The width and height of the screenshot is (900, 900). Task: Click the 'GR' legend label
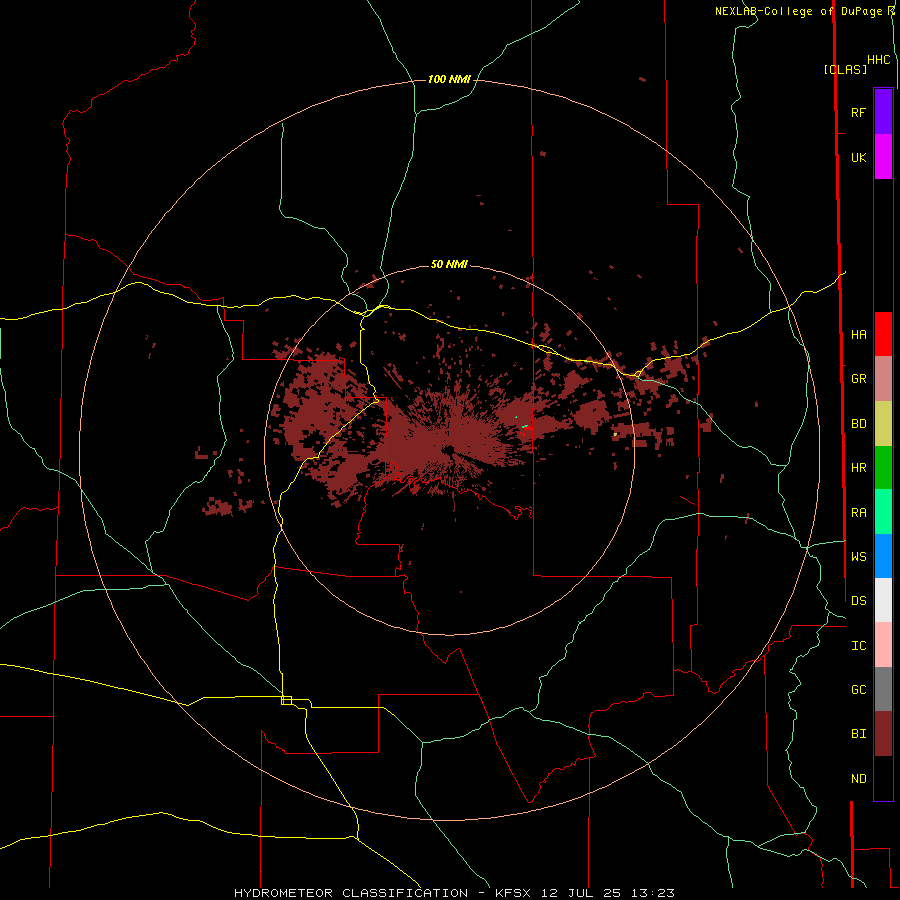coord(858,379)
